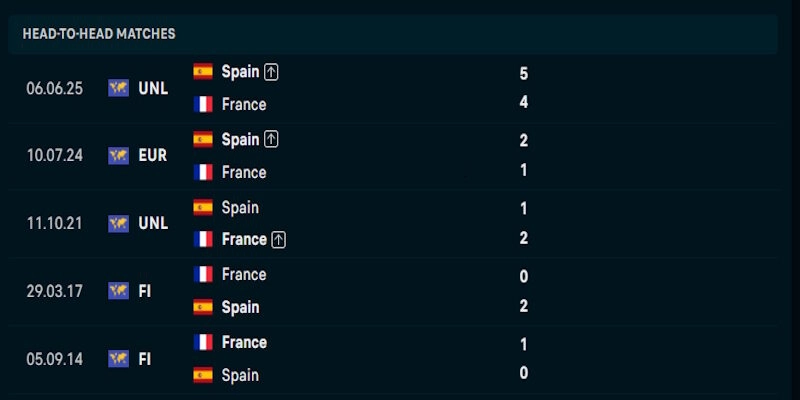This screenshot has height=400, width=800.
Task: Select France team name in 10.07.24 match
Action: coord(244,172)
